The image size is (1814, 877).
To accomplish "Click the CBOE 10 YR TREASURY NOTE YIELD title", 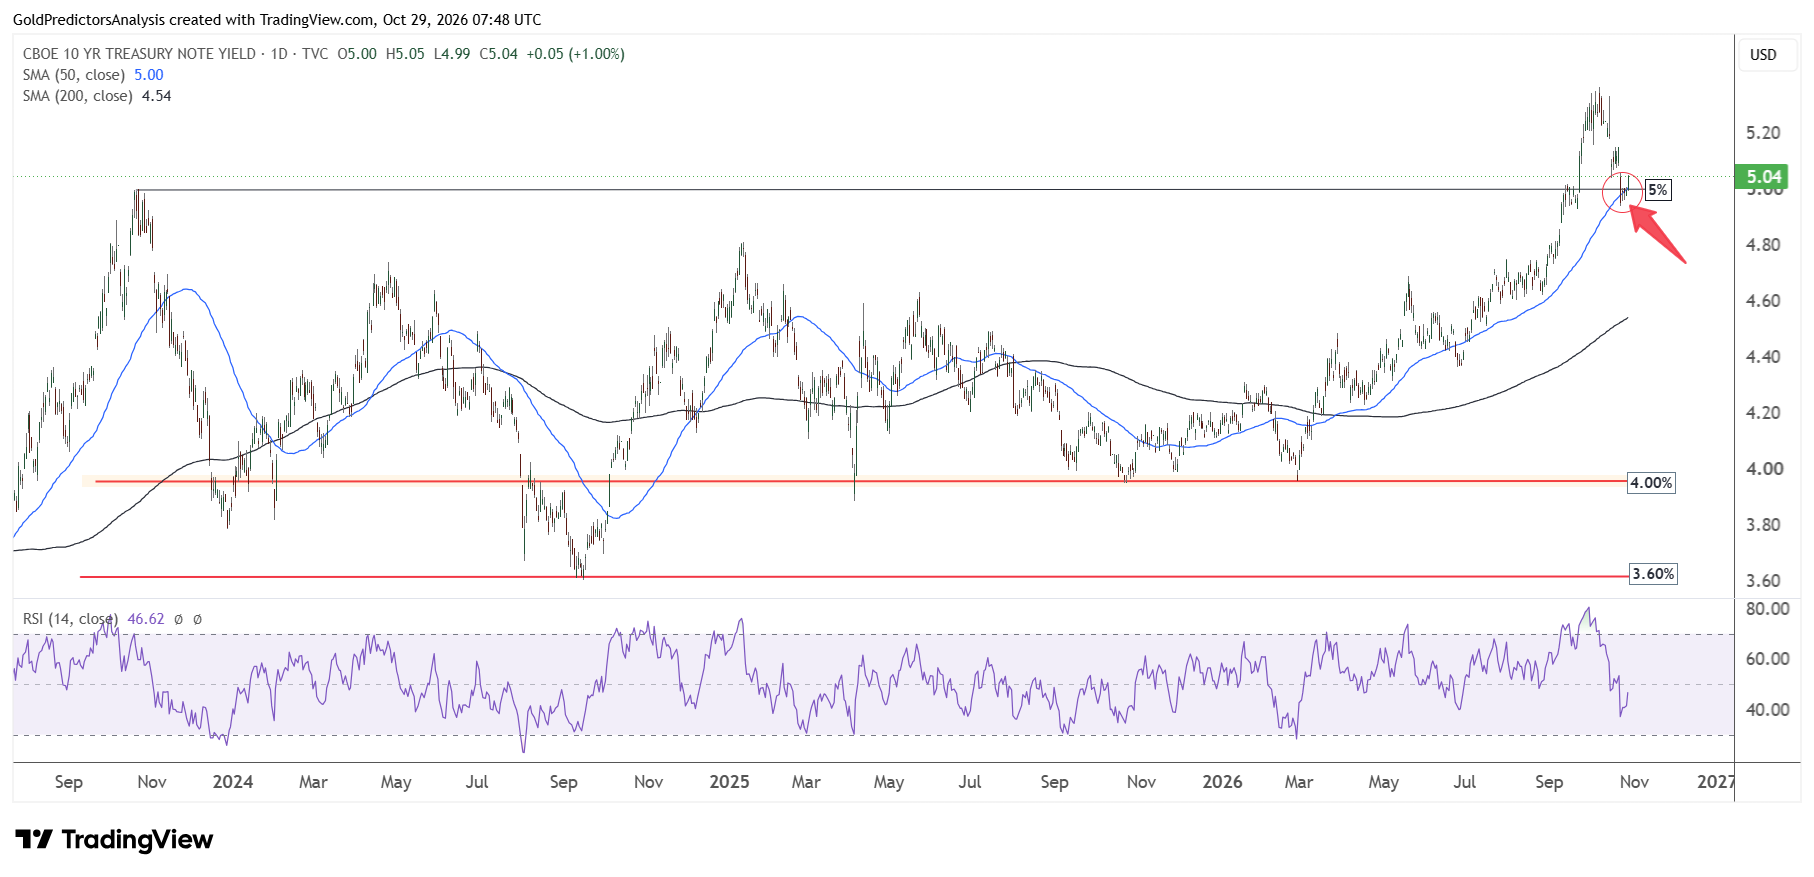I will [x=139, y=54].
